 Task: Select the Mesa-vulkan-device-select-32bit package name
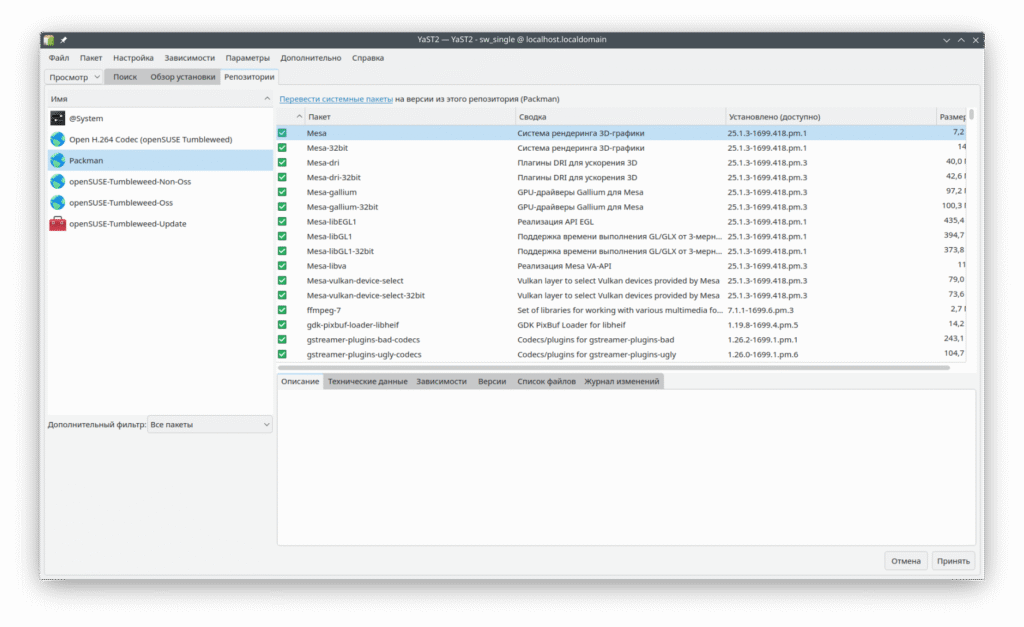[366, 296]
